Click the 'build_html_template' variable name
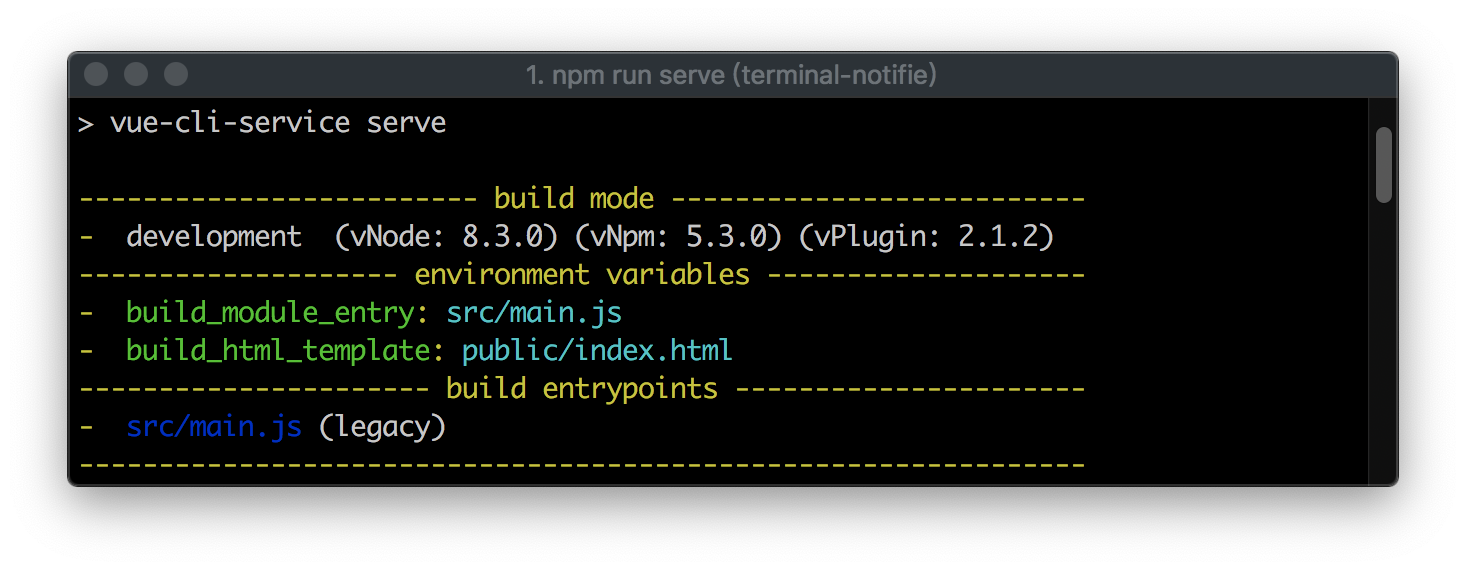The image size is (1466, 570). (x=278, y=351)
